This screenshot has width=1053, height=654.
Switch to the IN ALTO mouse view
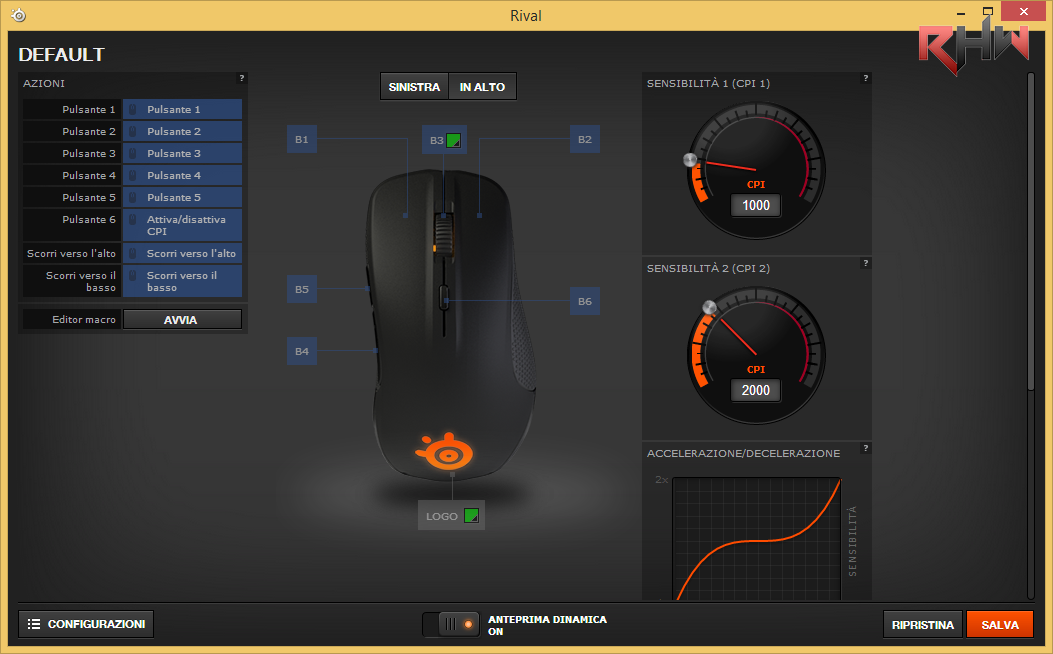click(x=482, y=87)
